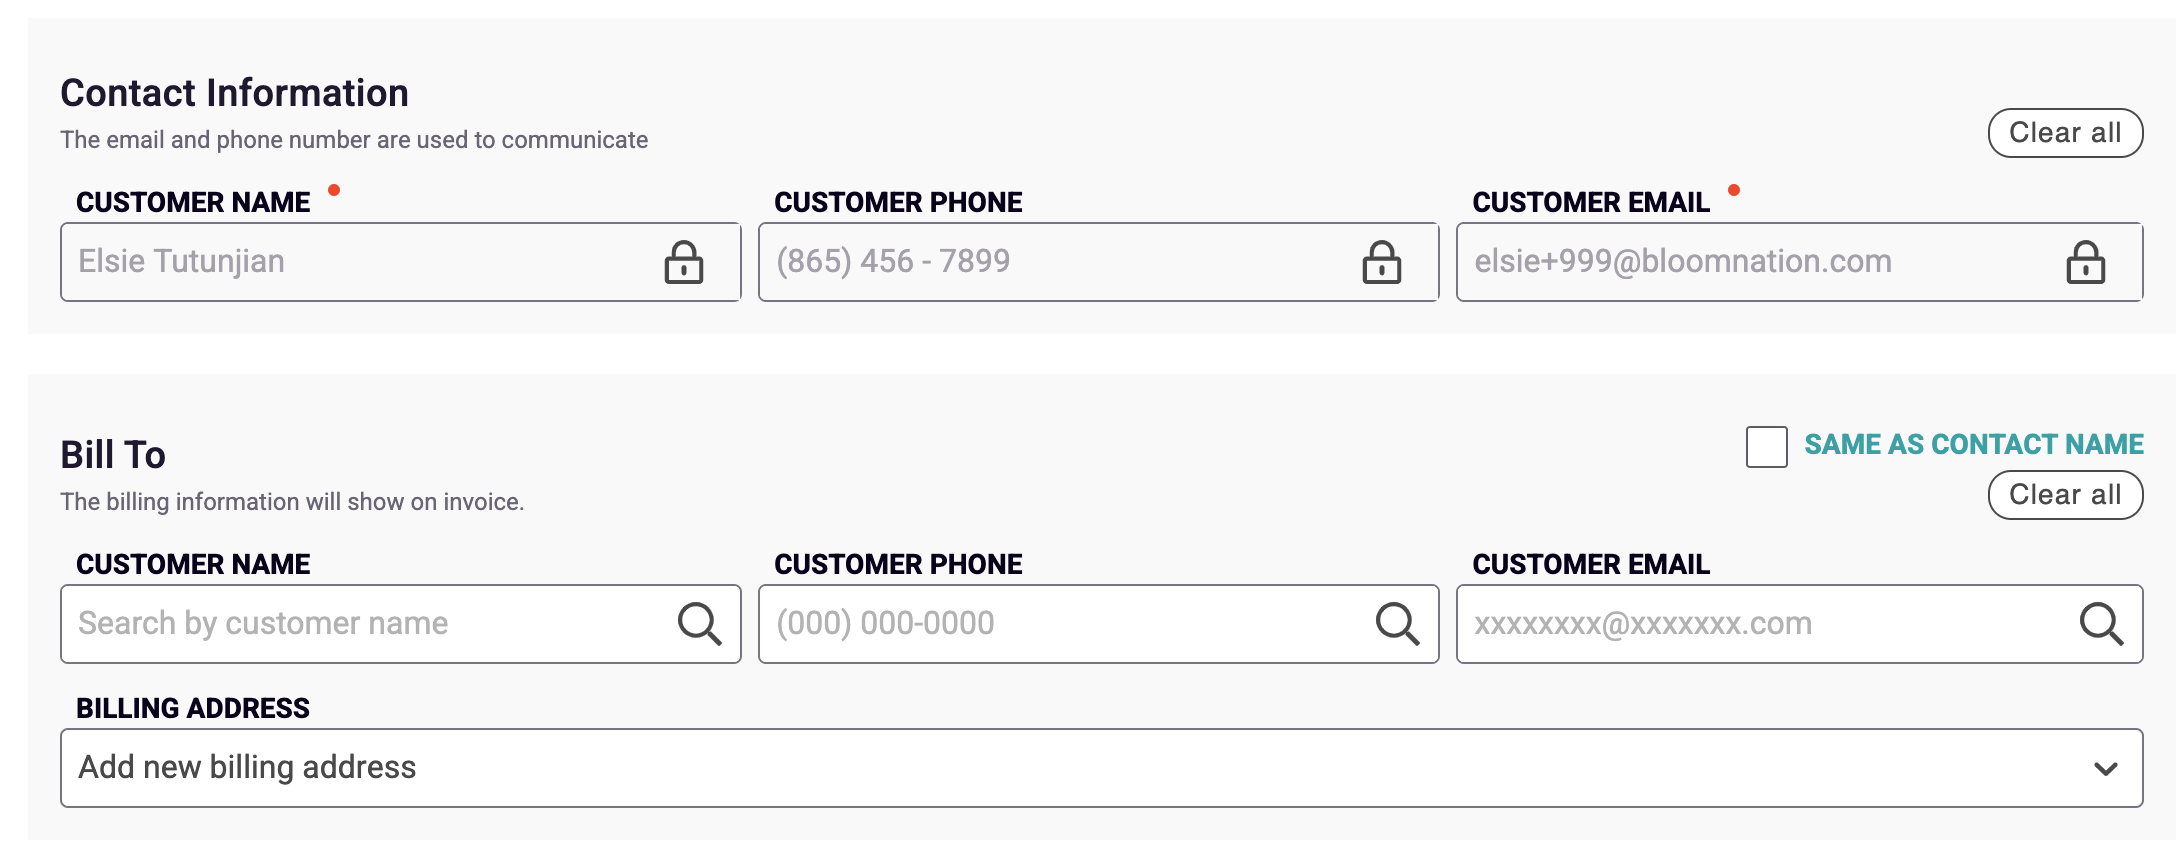Open the Add new billing address dropdown
2184x860 pixels.
(x=1101, y=768)
